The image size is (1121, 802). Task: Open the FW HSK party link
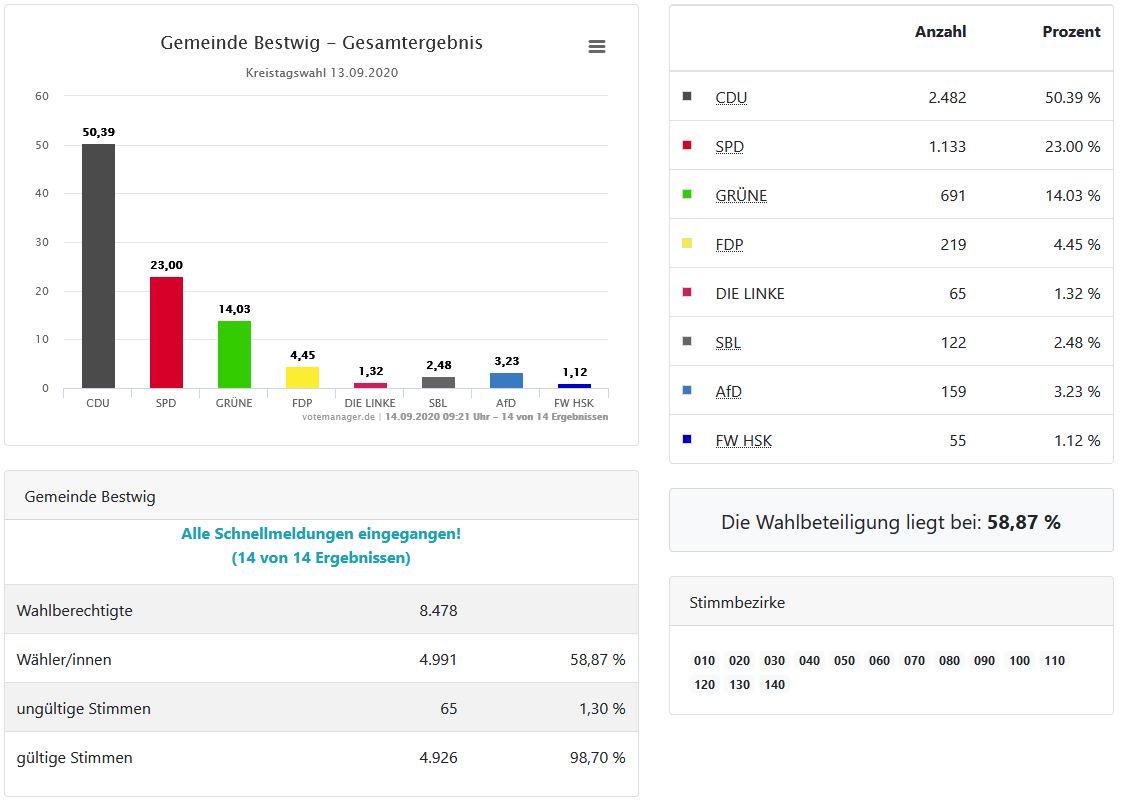pos(744,441)
